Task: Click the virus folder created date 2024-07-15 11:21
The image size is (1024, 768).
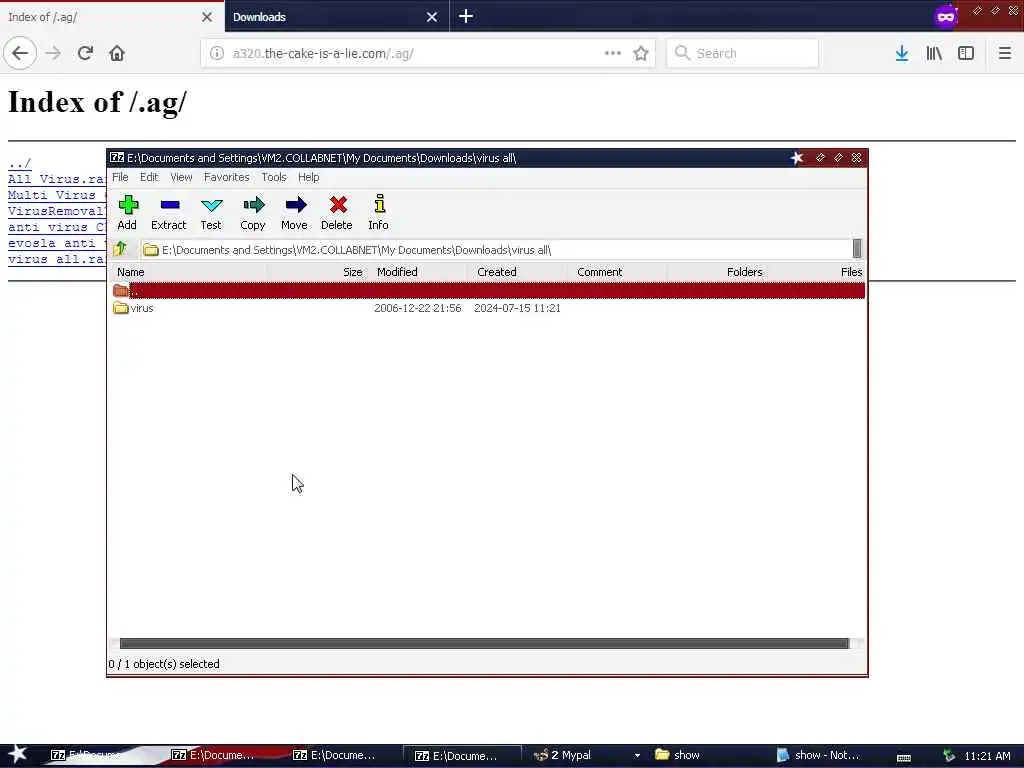Action: click(x=517, y=308)
